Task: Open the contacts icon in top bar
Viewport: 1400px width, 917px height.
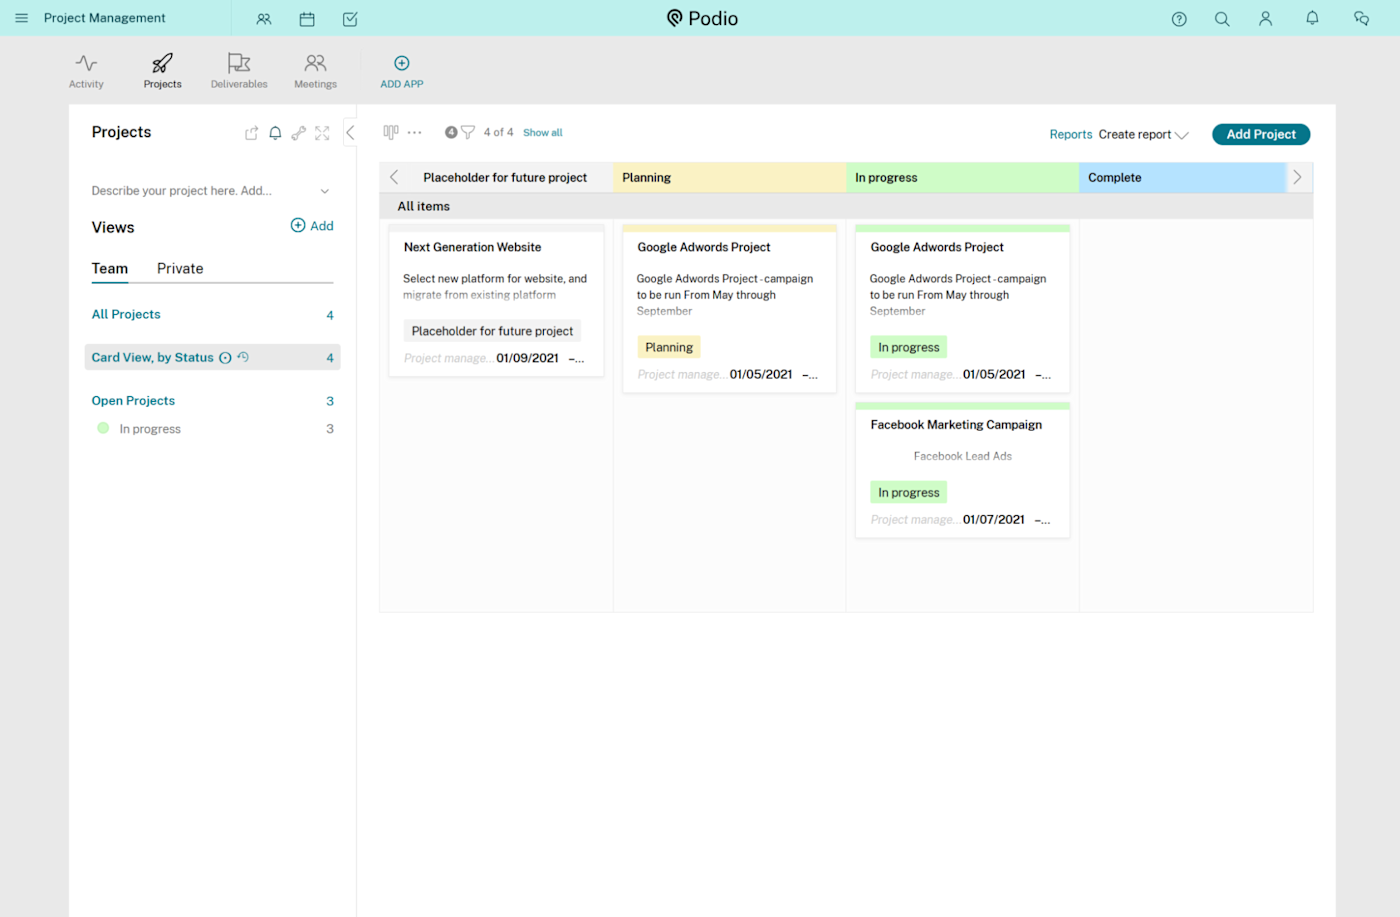Action: point(264,19)
